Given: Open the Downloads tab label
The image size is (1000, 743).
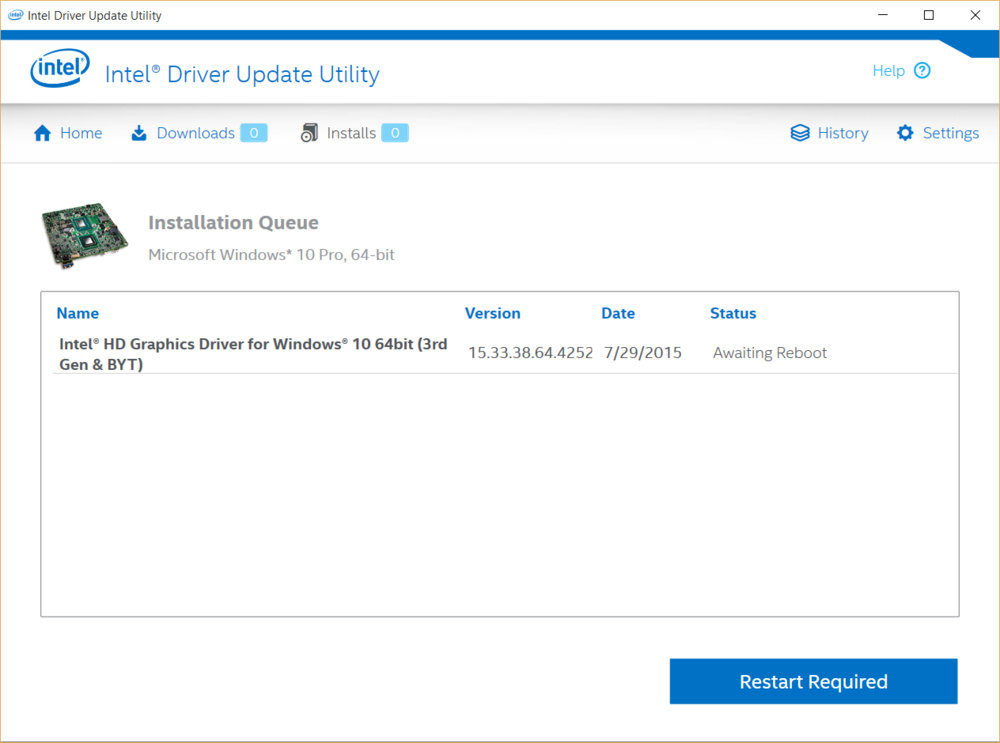Looking at the screenshot, I should [196, 133].
